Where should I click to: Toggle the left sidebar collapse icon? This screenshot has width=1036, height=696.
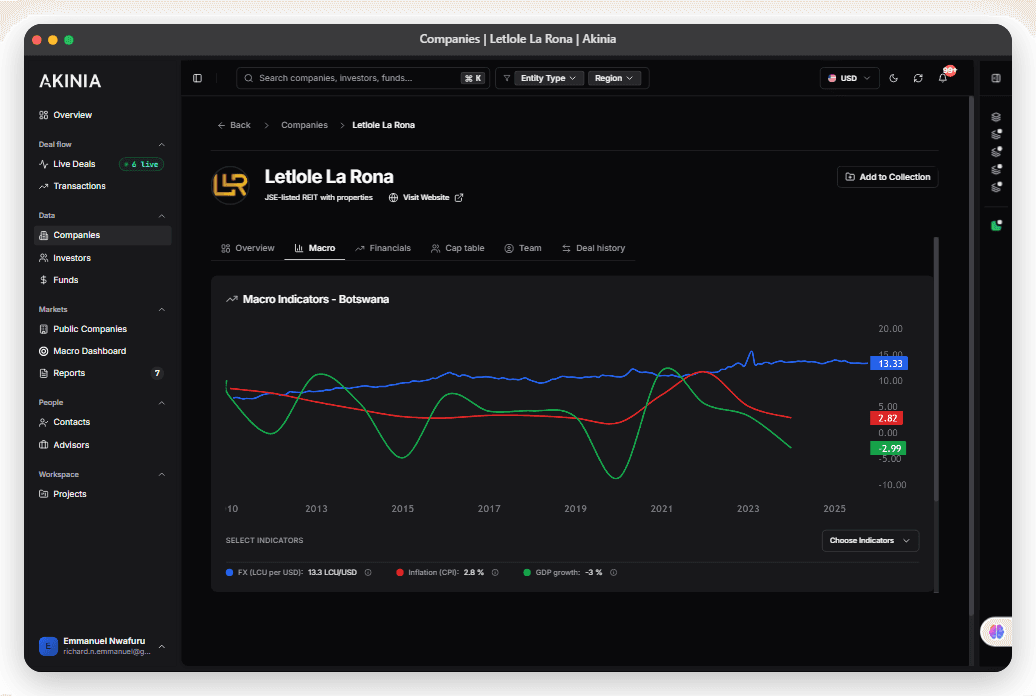point(197,78)
